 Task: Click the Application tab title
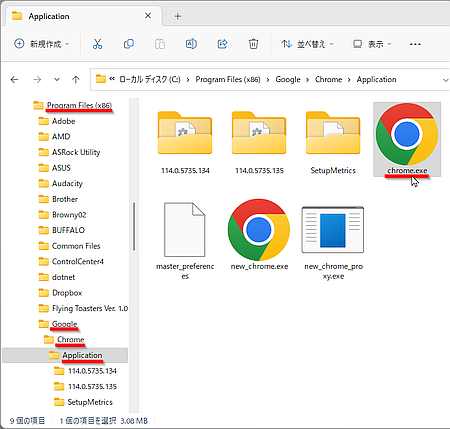(49, 16)
